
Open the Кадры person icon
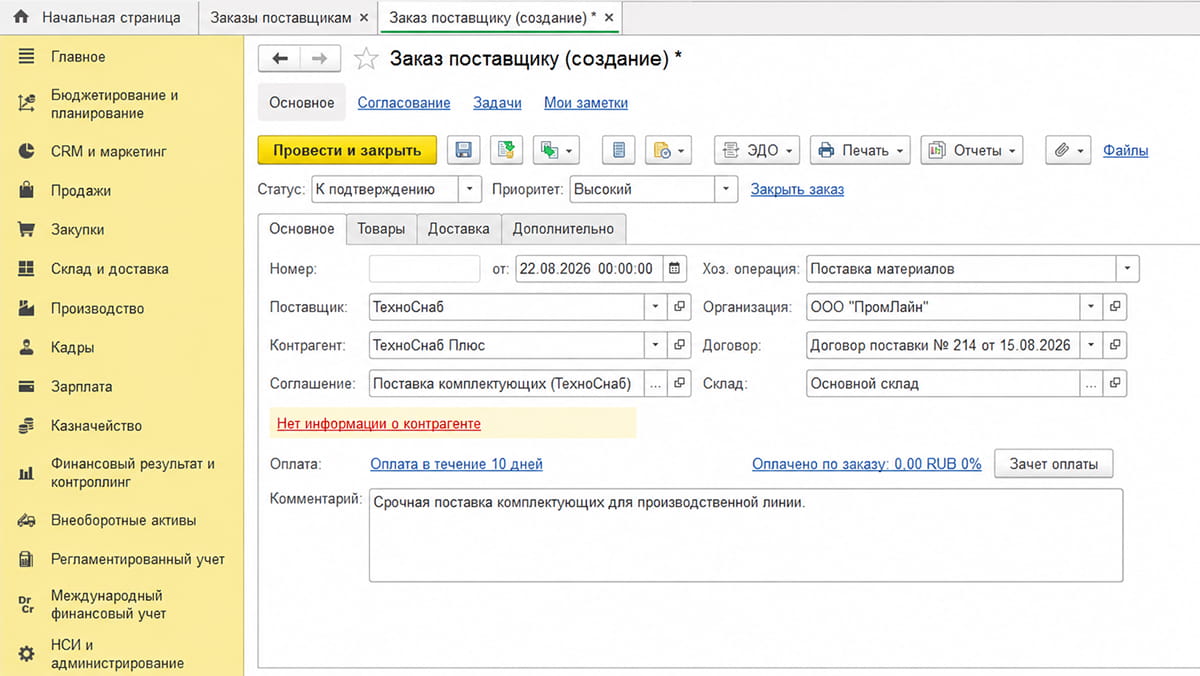click(x=27, y=348)
